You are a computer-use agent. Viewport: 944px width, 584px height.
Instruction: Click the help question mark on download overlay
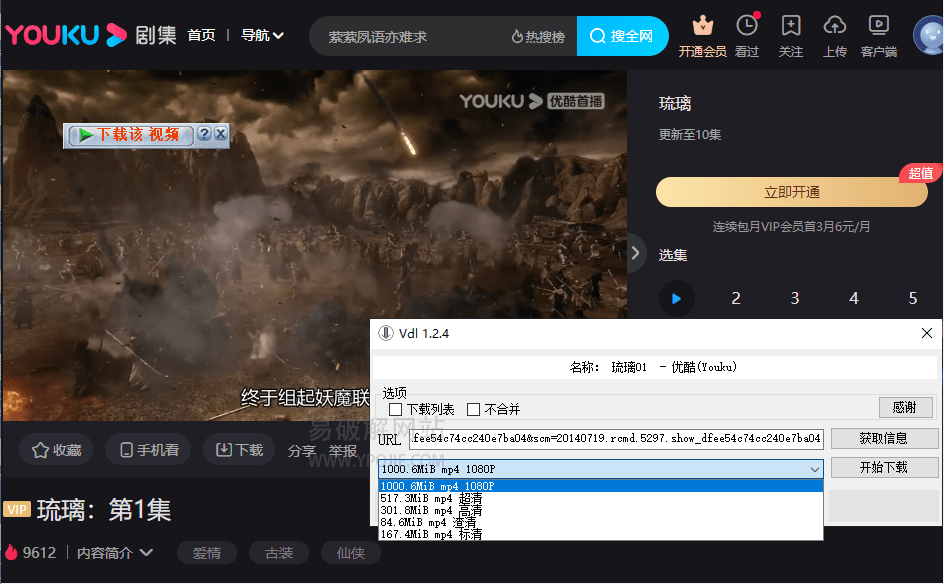click(x=204, y=134)
